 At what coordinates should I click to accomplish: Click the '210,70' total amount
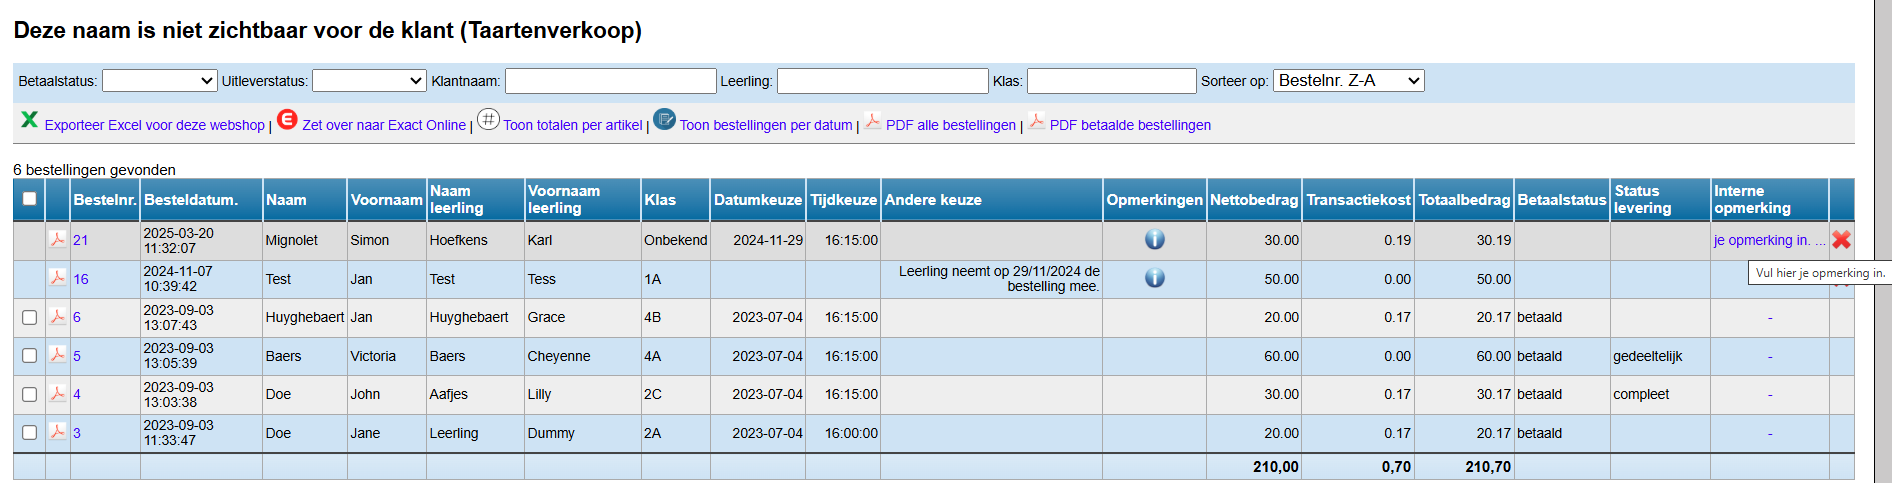[1488, 467]
